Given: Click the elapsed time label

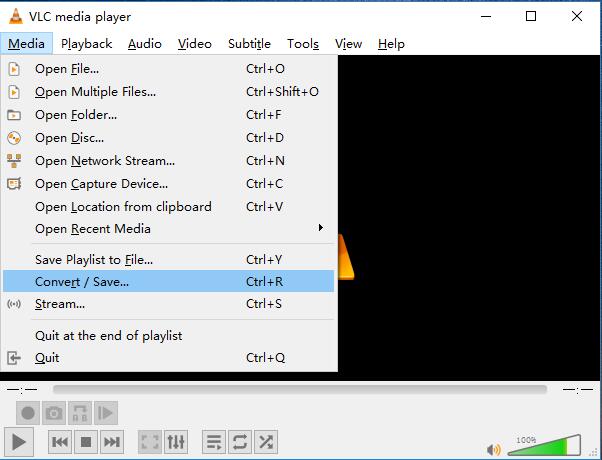Looking at the screenshot, I should pos(22,389).
